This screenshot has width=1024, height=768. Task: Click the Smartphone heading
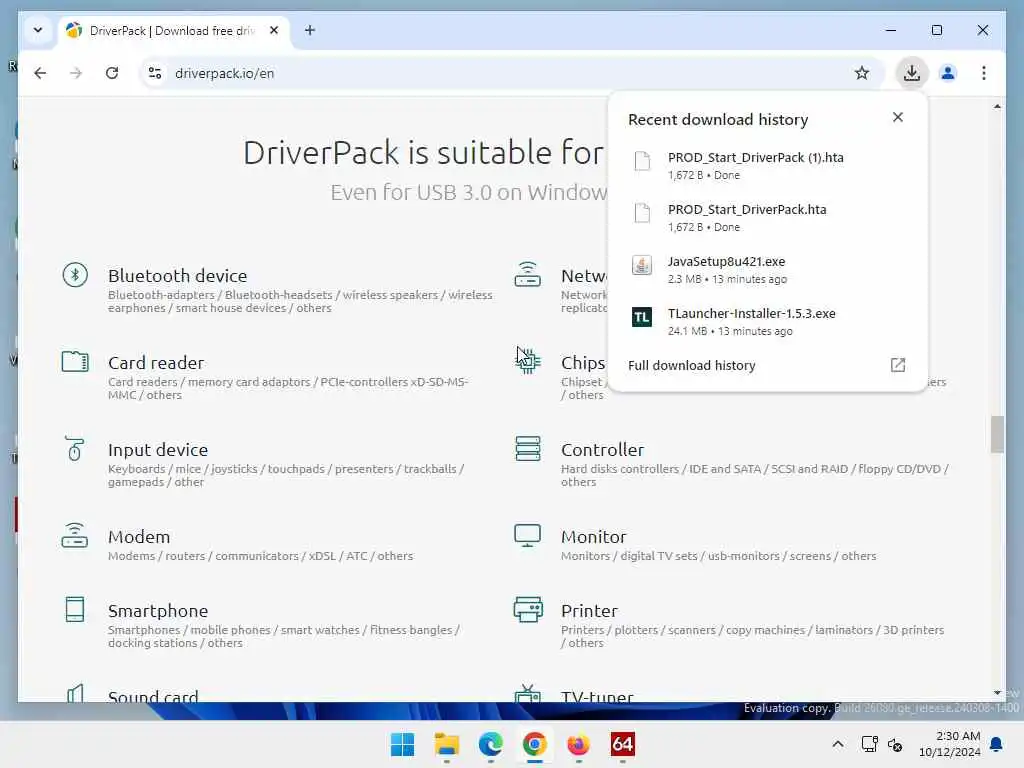point(158,611)
